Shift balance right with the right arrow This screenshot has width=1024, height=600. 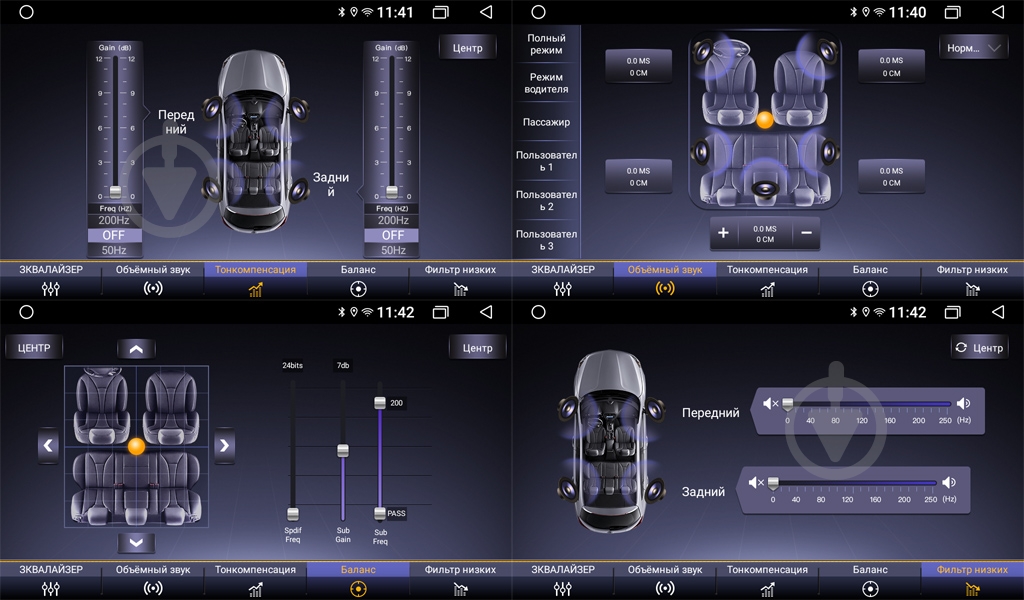point(224,446)
